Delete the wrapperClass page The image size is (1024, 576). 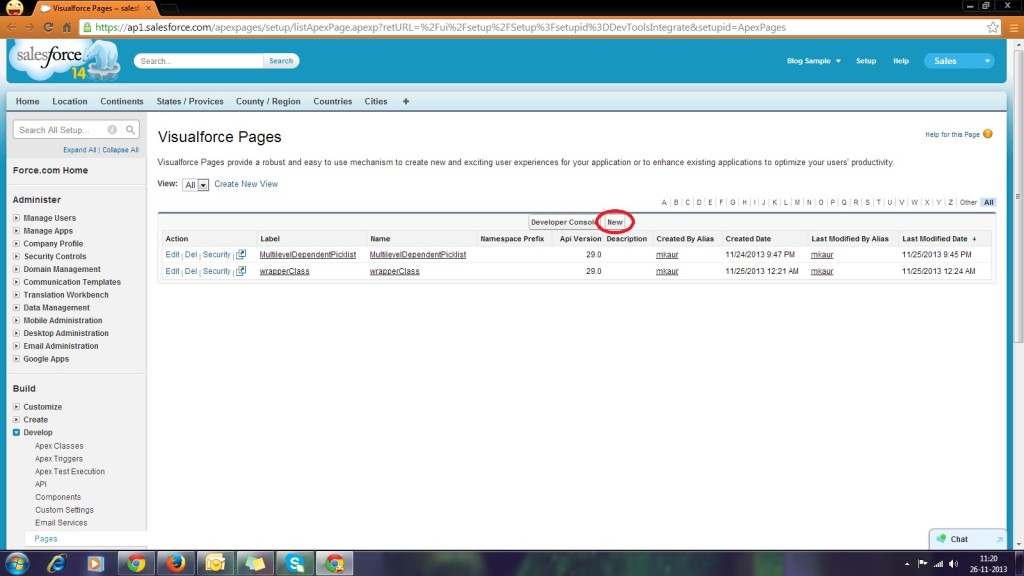click(191, 271)
